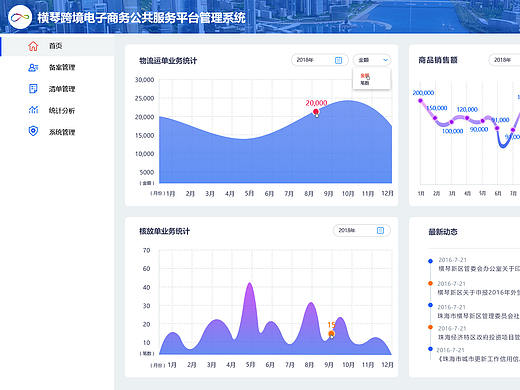Click the 核放单业务统计 panel title

164,231
